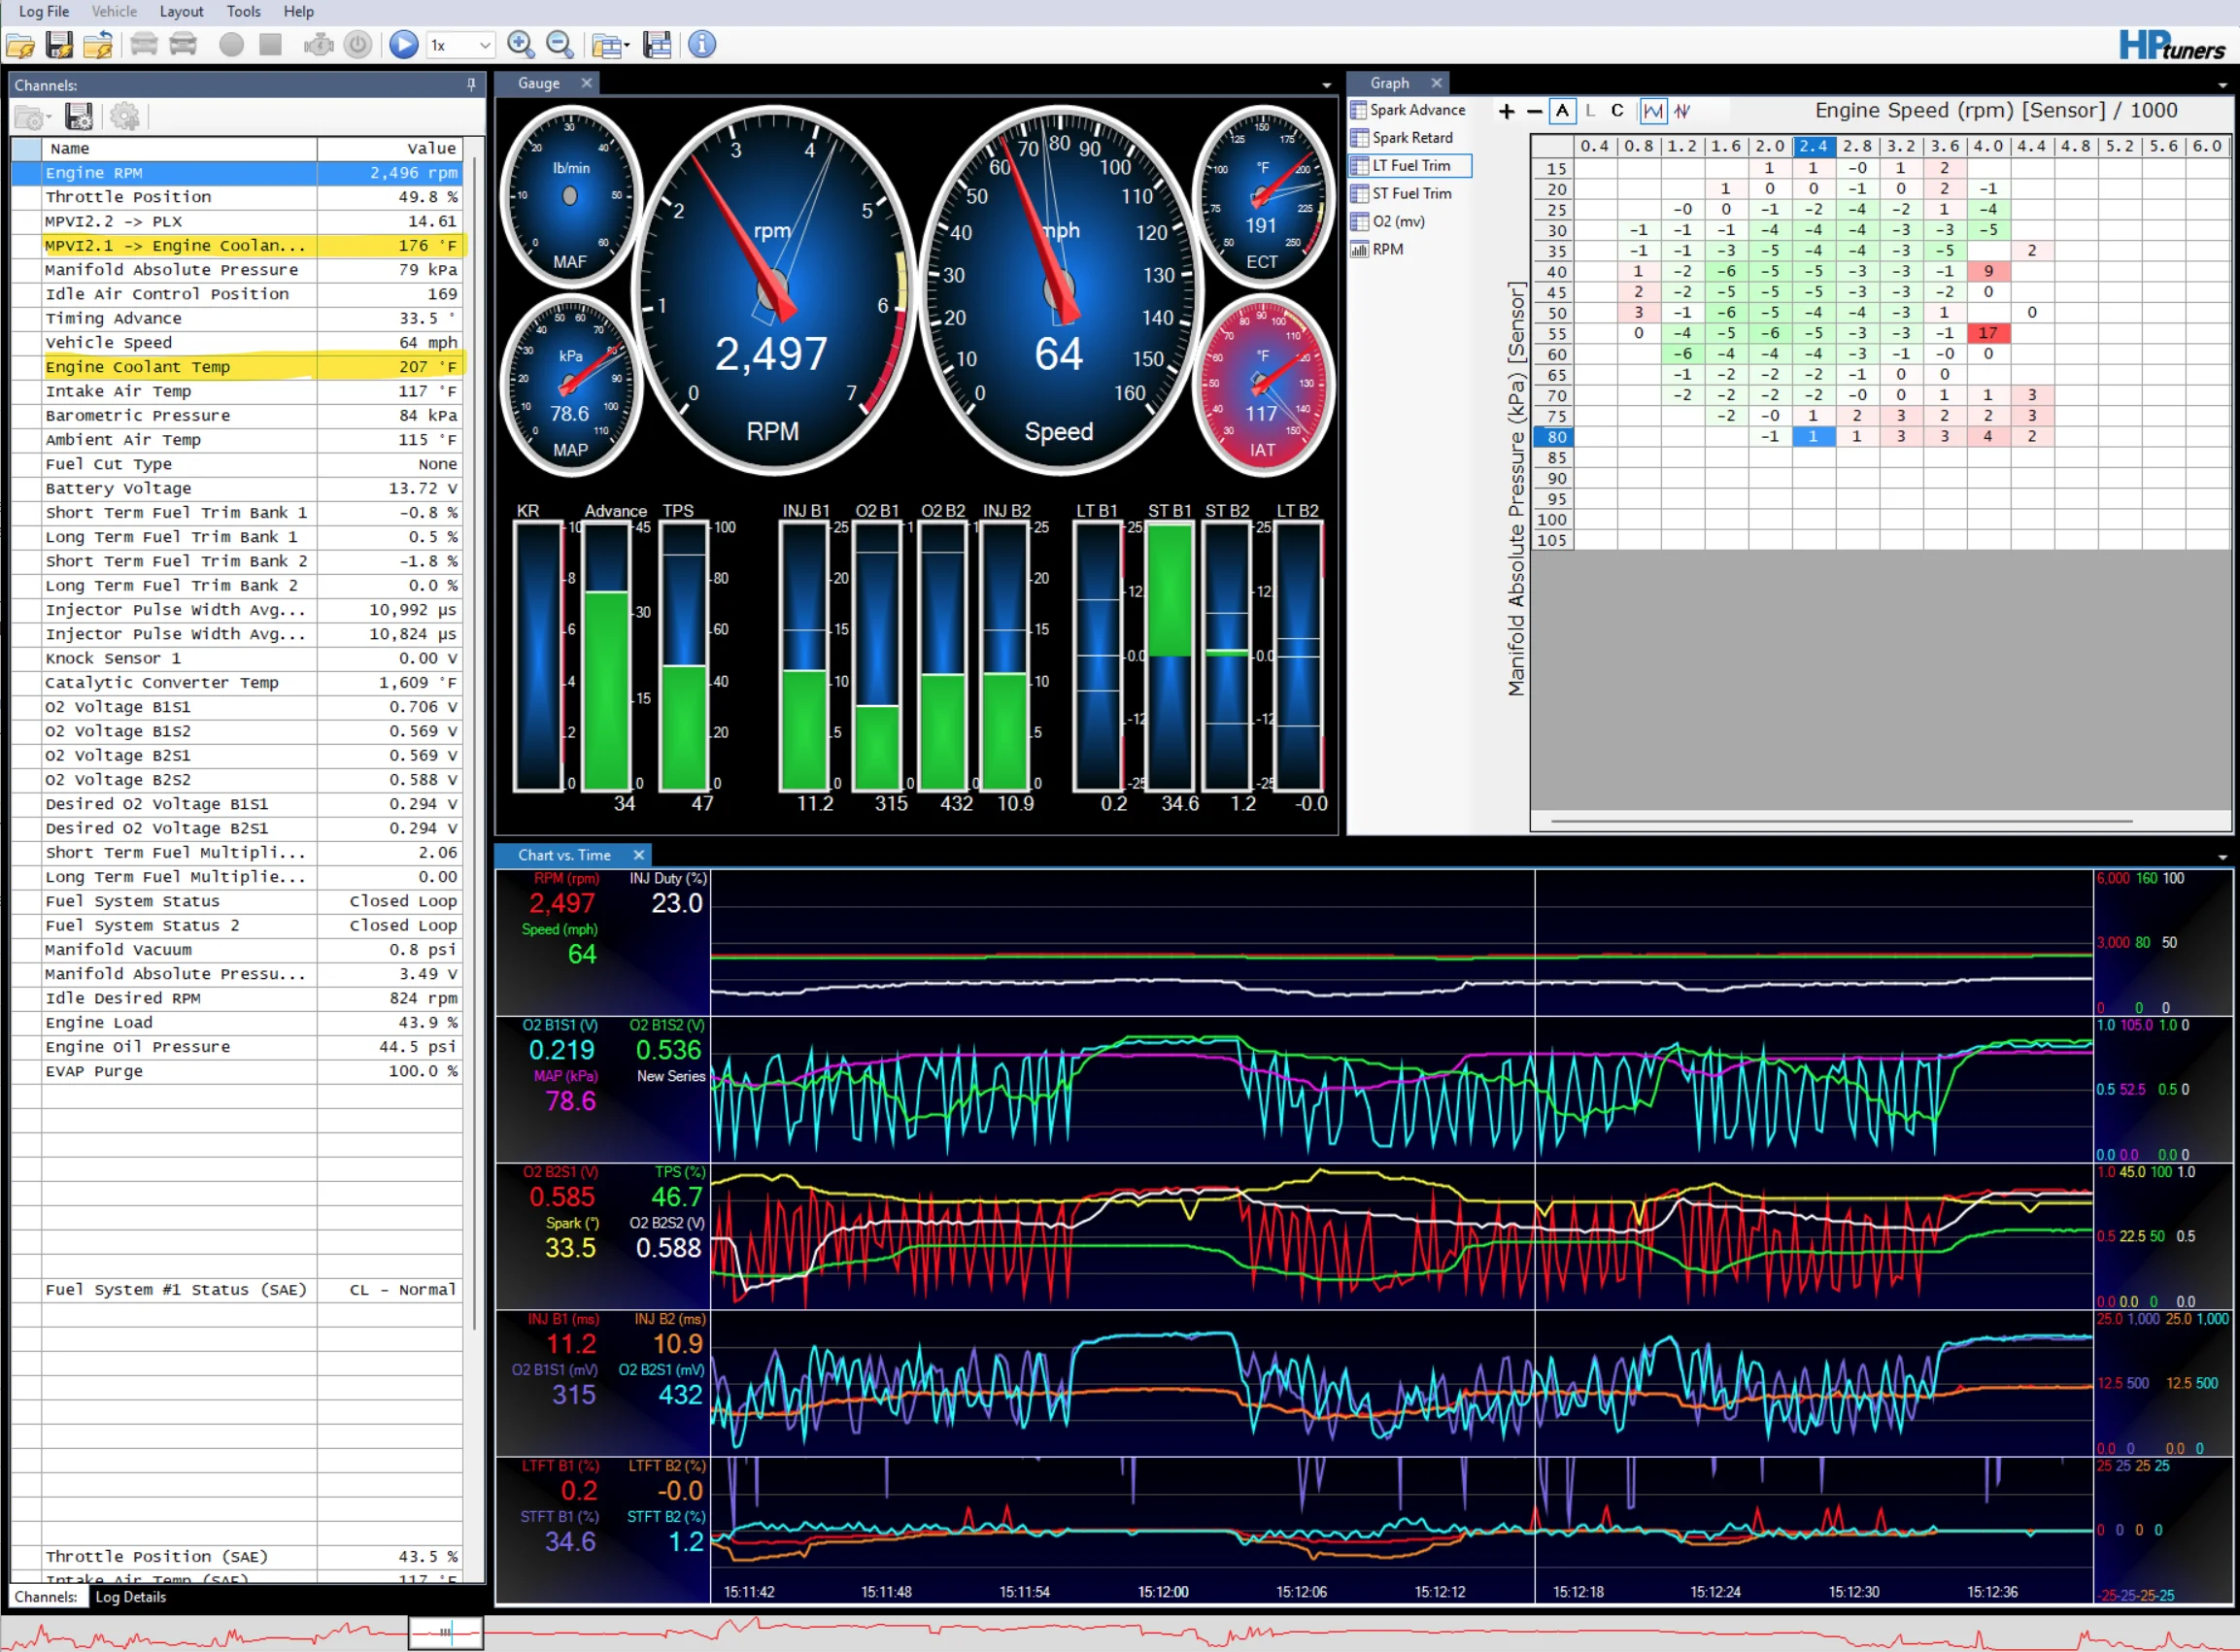Toggle the blue line-plot button in Graph toolbar
This screenshot has width=2240, height=1652.
1654,111
